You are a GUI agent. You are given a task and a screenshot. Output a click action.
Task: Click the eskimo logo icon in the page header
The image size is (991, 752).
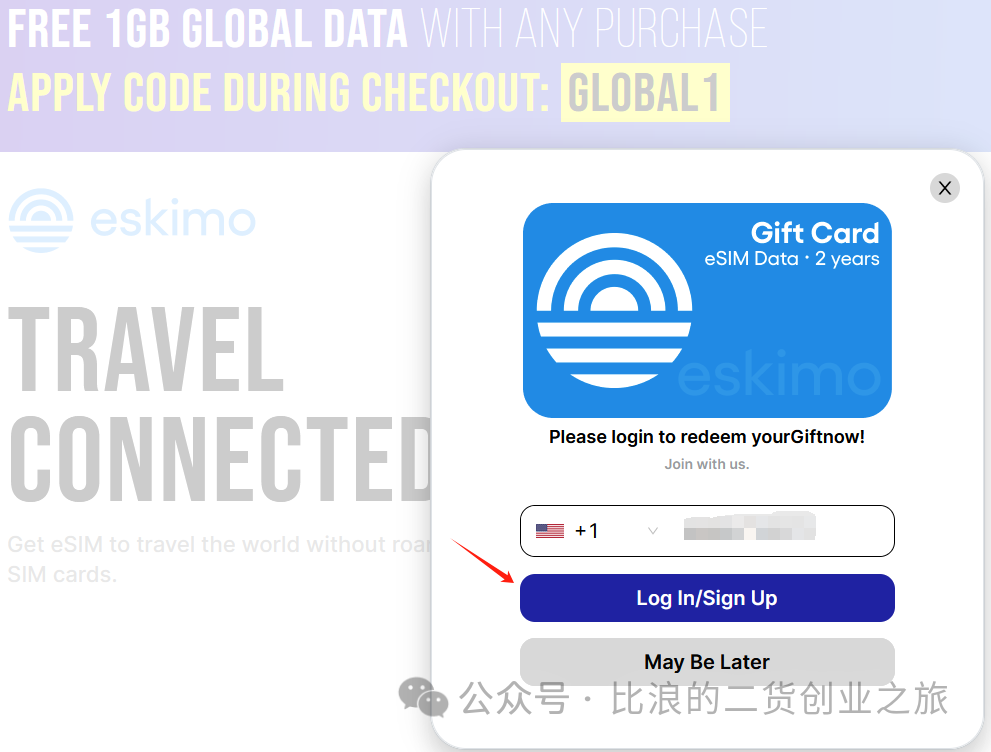[41, 221]
